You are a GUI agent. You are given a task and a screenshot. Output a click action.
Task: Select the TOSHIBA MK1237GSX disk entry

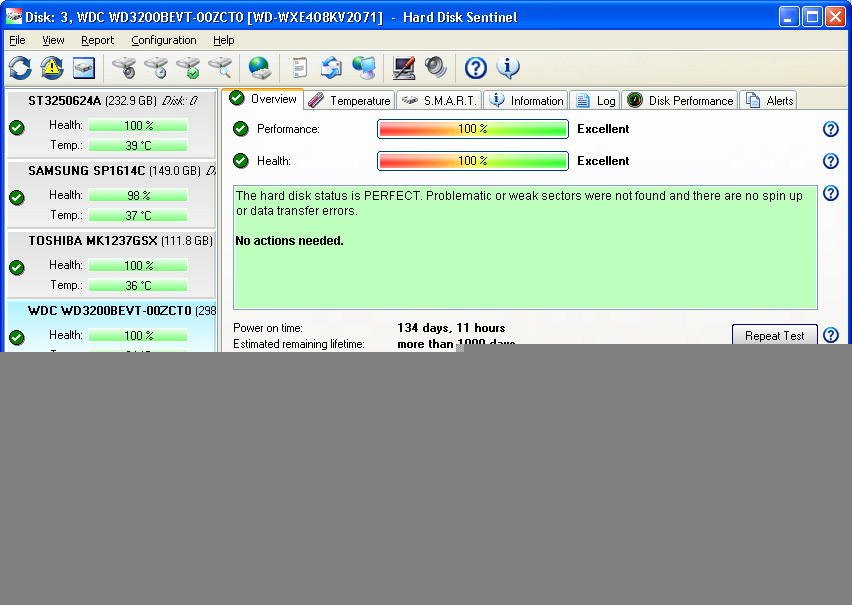click(110, 241)
